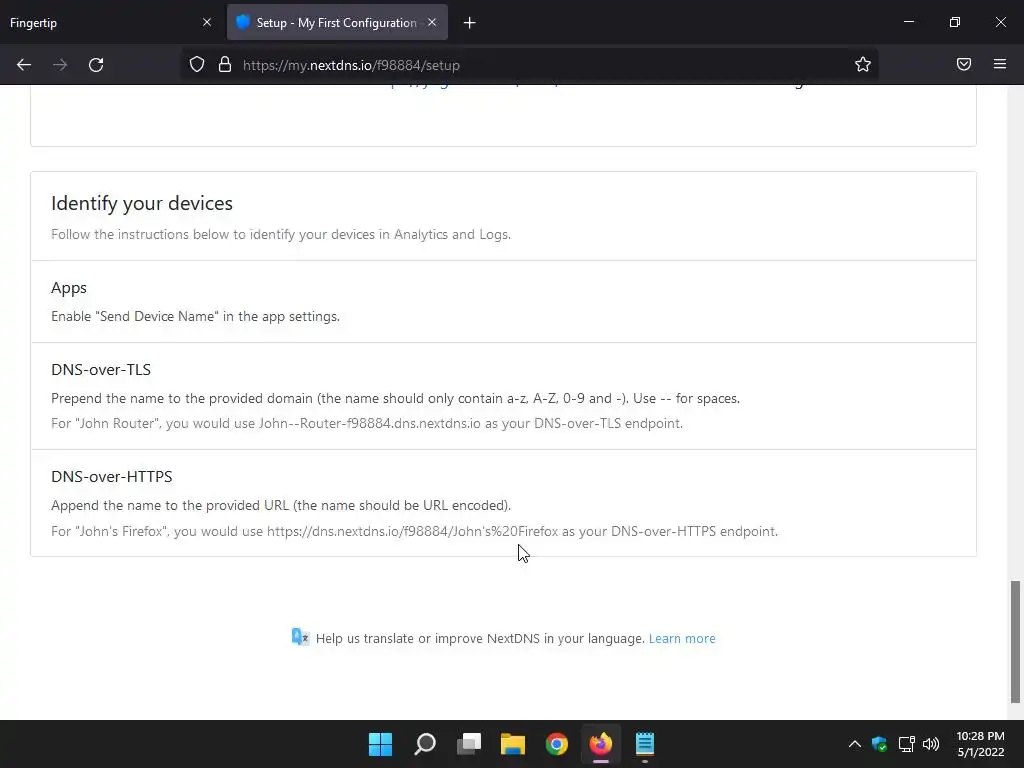The image size is (1024, 768).
Task: Click the "Identify your devices" heading
Action: pyautogui.click(x=142, y=203)
